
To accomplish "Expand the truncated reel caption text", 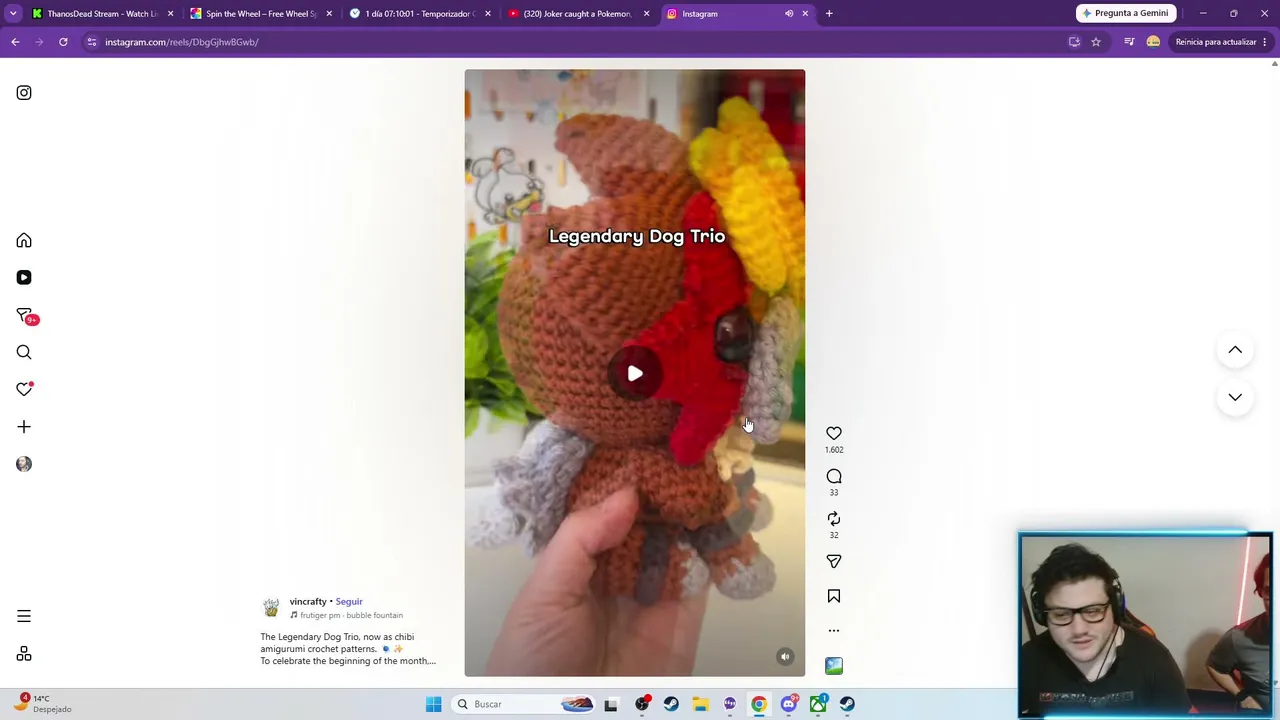I will (348, 649).
